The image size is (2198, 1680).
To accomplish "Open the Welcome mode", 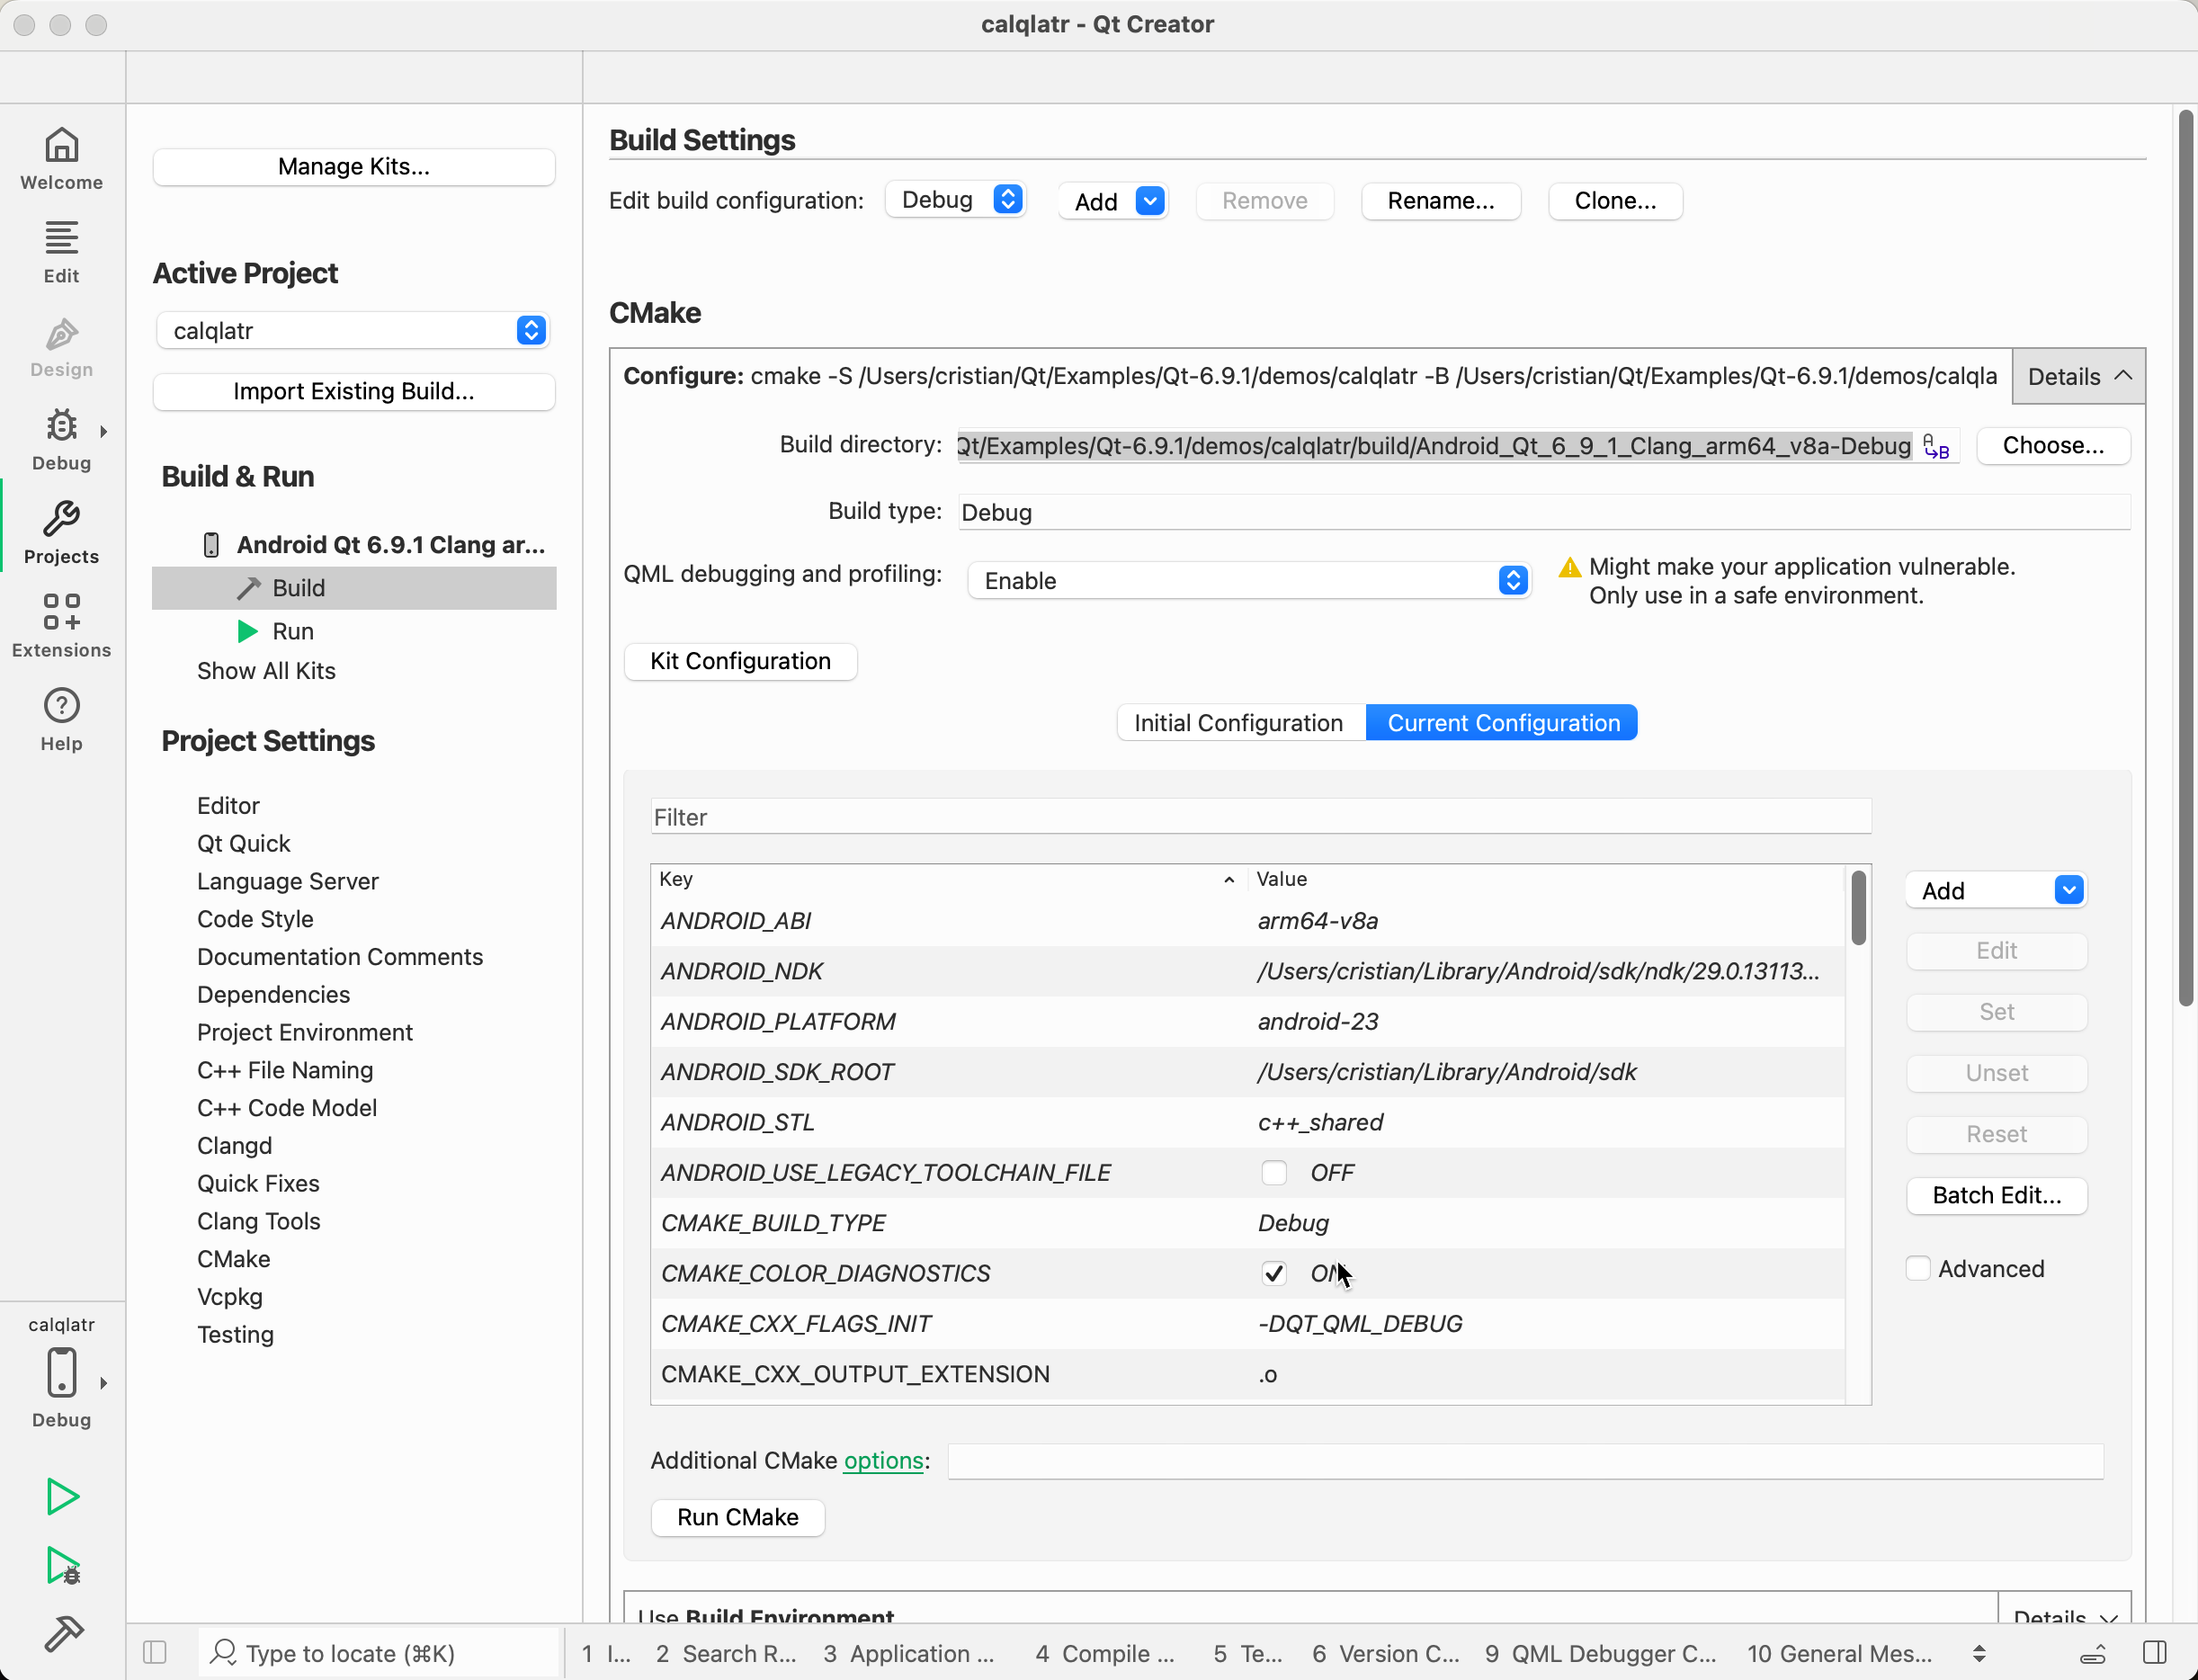I will [x=61, y=159].
